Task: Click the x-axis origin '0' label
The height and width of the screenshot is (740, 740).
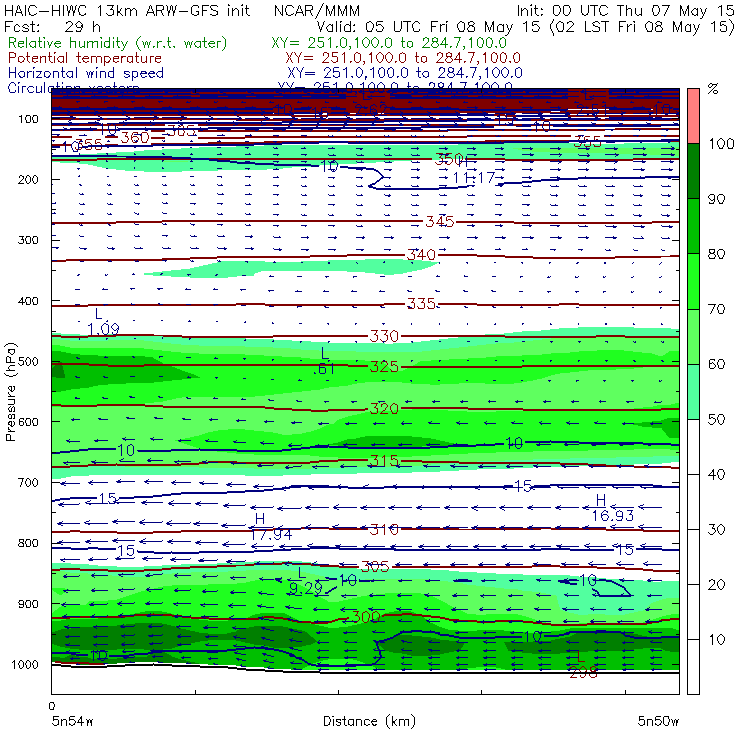Action: 52,706
